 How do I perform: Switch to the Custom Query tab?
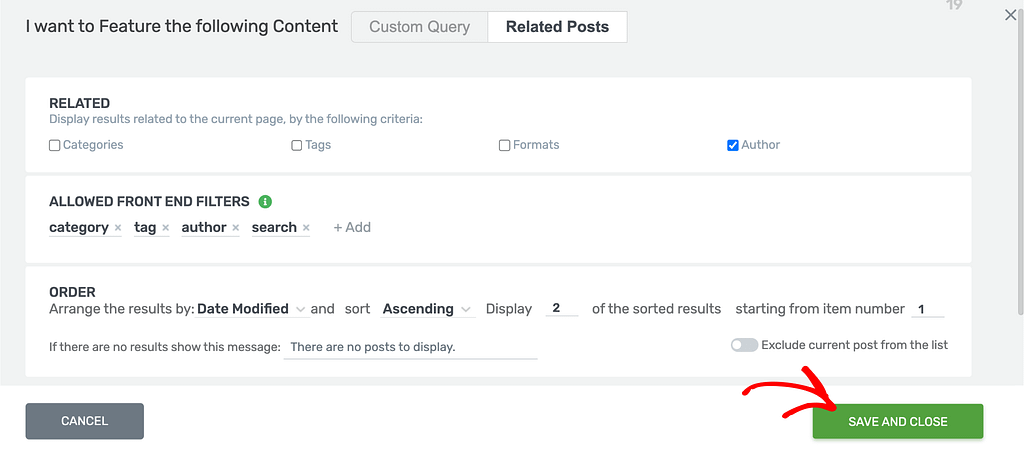point(419,27)
